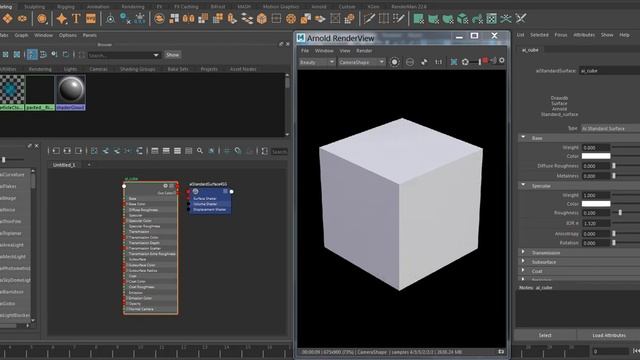
Task: Open the Attributes menu in Attribute Editor
Action: 584,35
